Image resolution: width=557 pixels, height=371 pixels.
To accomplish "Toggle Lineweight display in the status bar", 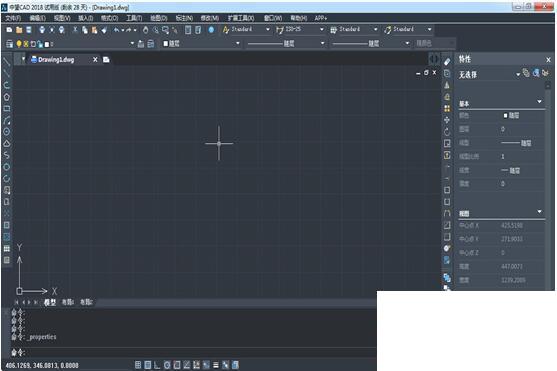I will click(x=216, y=365).
